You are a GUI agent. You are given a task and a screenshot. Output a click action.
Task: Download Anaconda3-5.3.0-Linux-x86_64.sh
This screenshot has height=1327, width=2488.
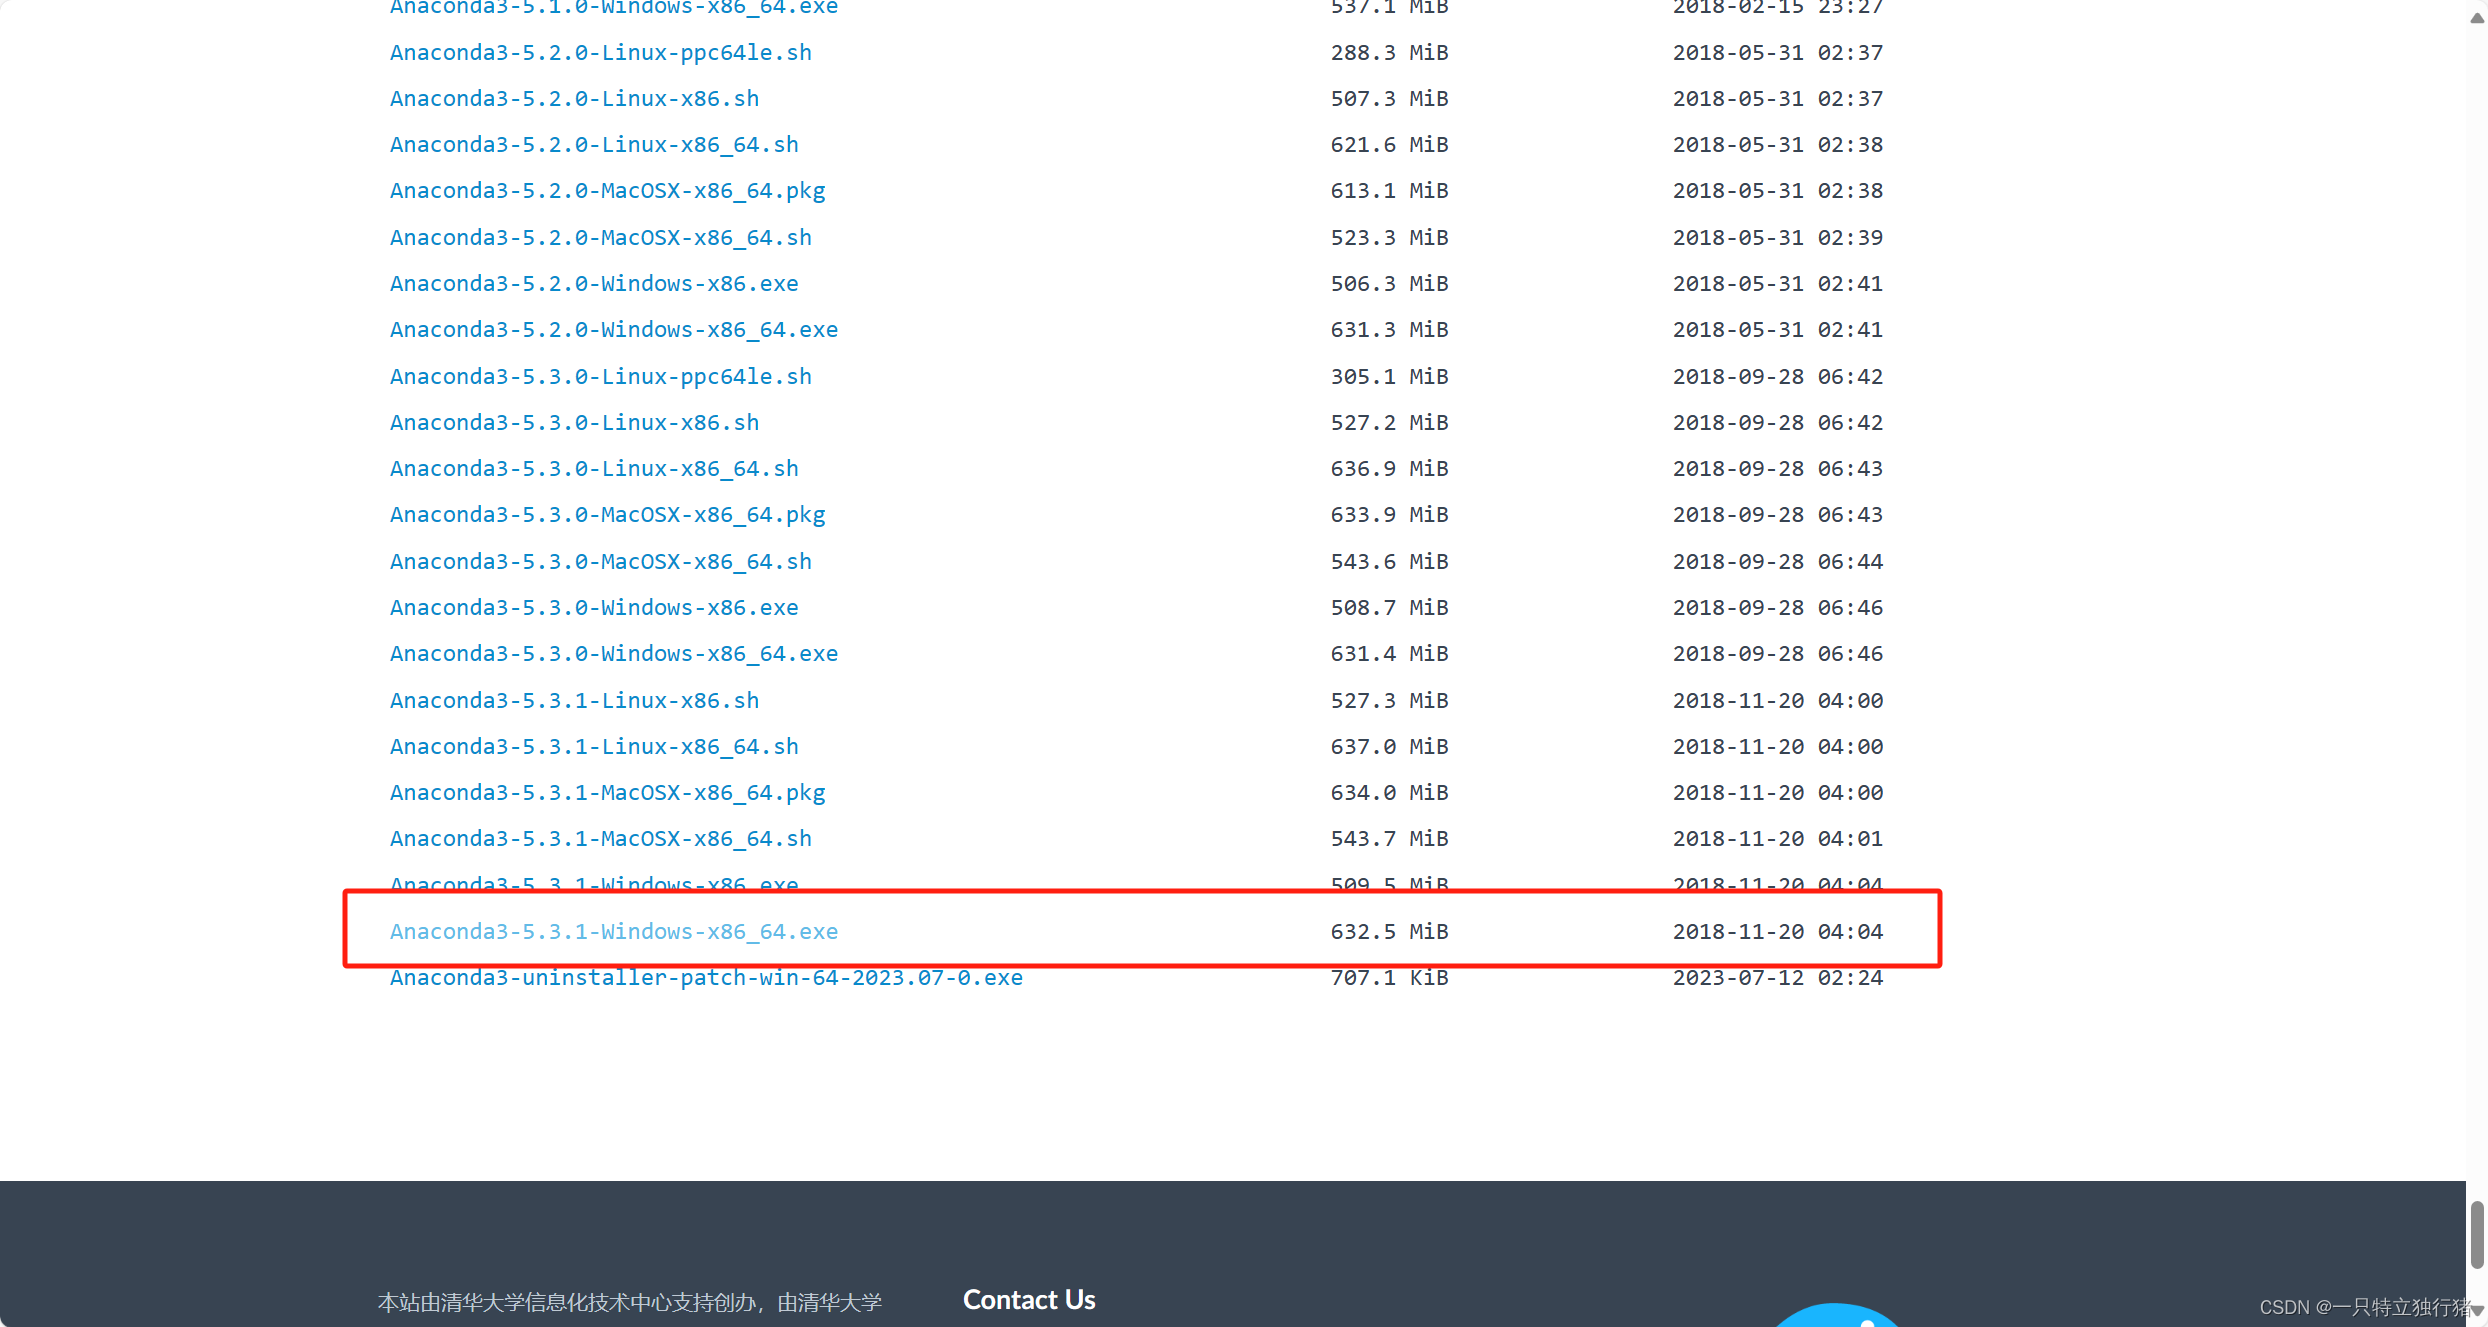click(594, 468)
